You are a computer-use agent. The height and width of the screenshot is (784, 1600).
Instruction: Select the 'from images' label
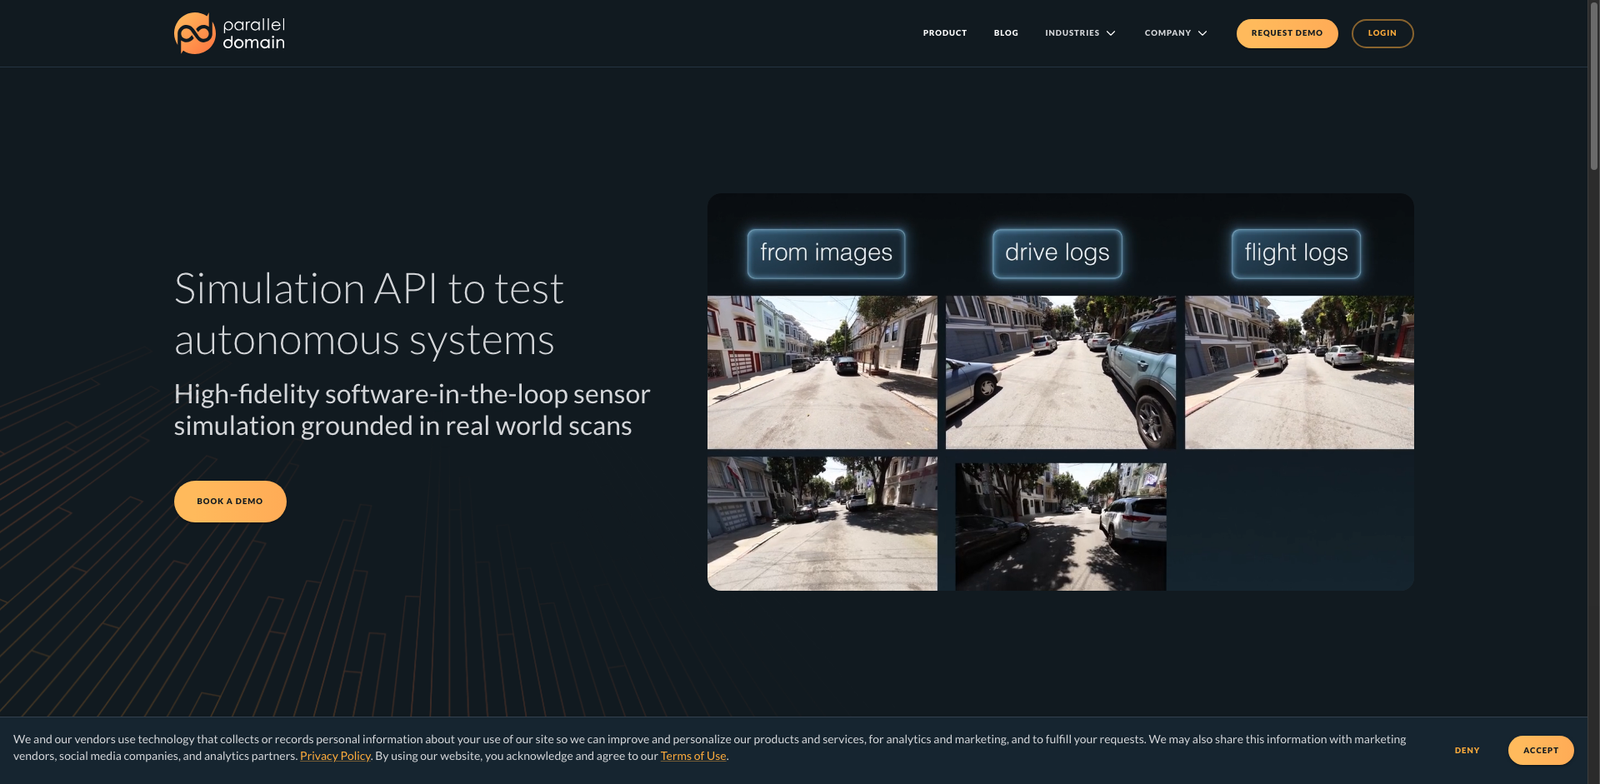click(826, 253)
